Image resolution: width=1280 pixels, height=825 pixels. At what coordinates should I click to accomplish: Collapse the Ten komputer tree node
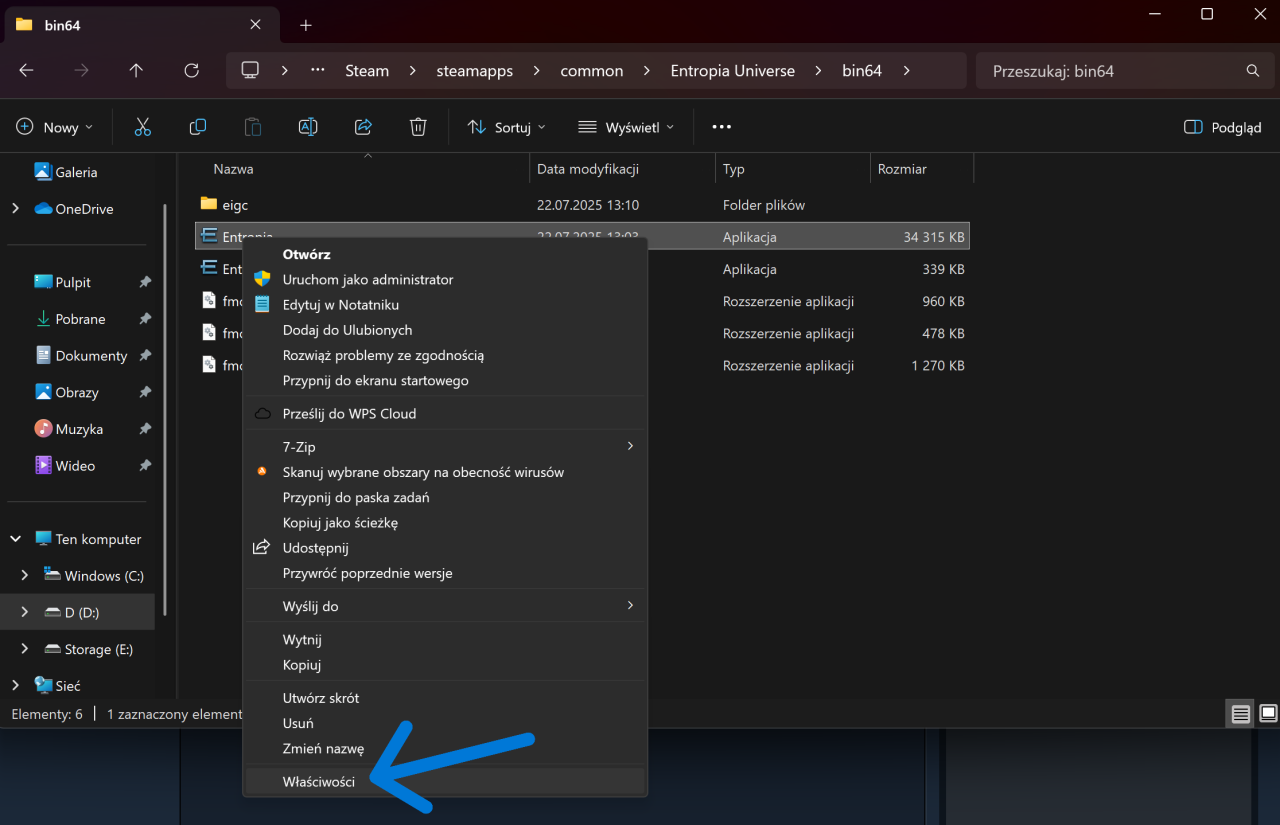15,539
